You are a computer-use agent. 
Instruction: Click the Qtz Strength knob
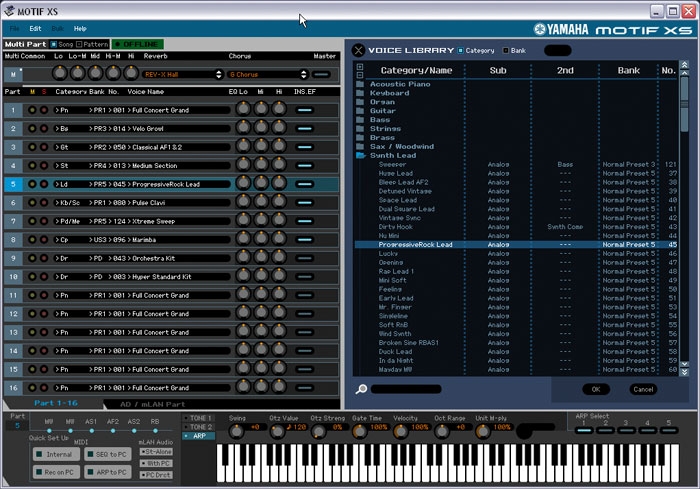[318, 431]
